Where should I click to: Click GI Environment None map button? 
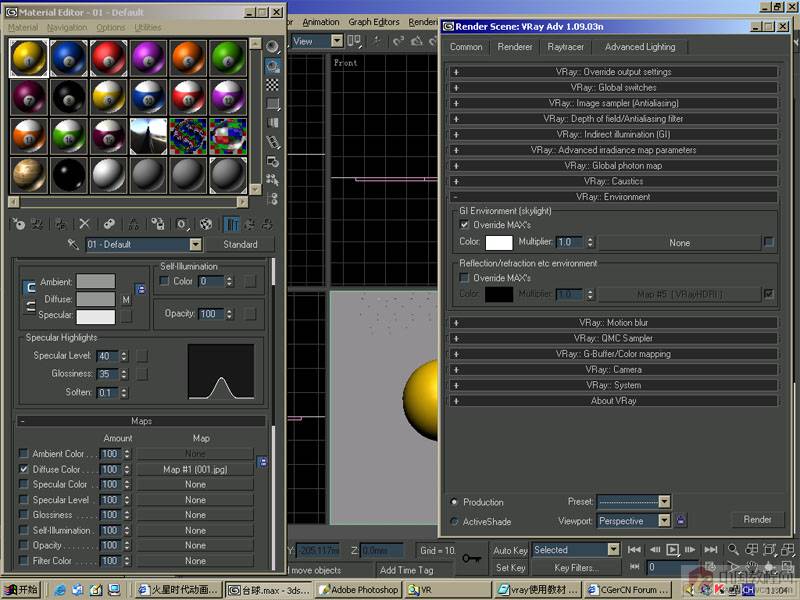[x=679, y=243]
